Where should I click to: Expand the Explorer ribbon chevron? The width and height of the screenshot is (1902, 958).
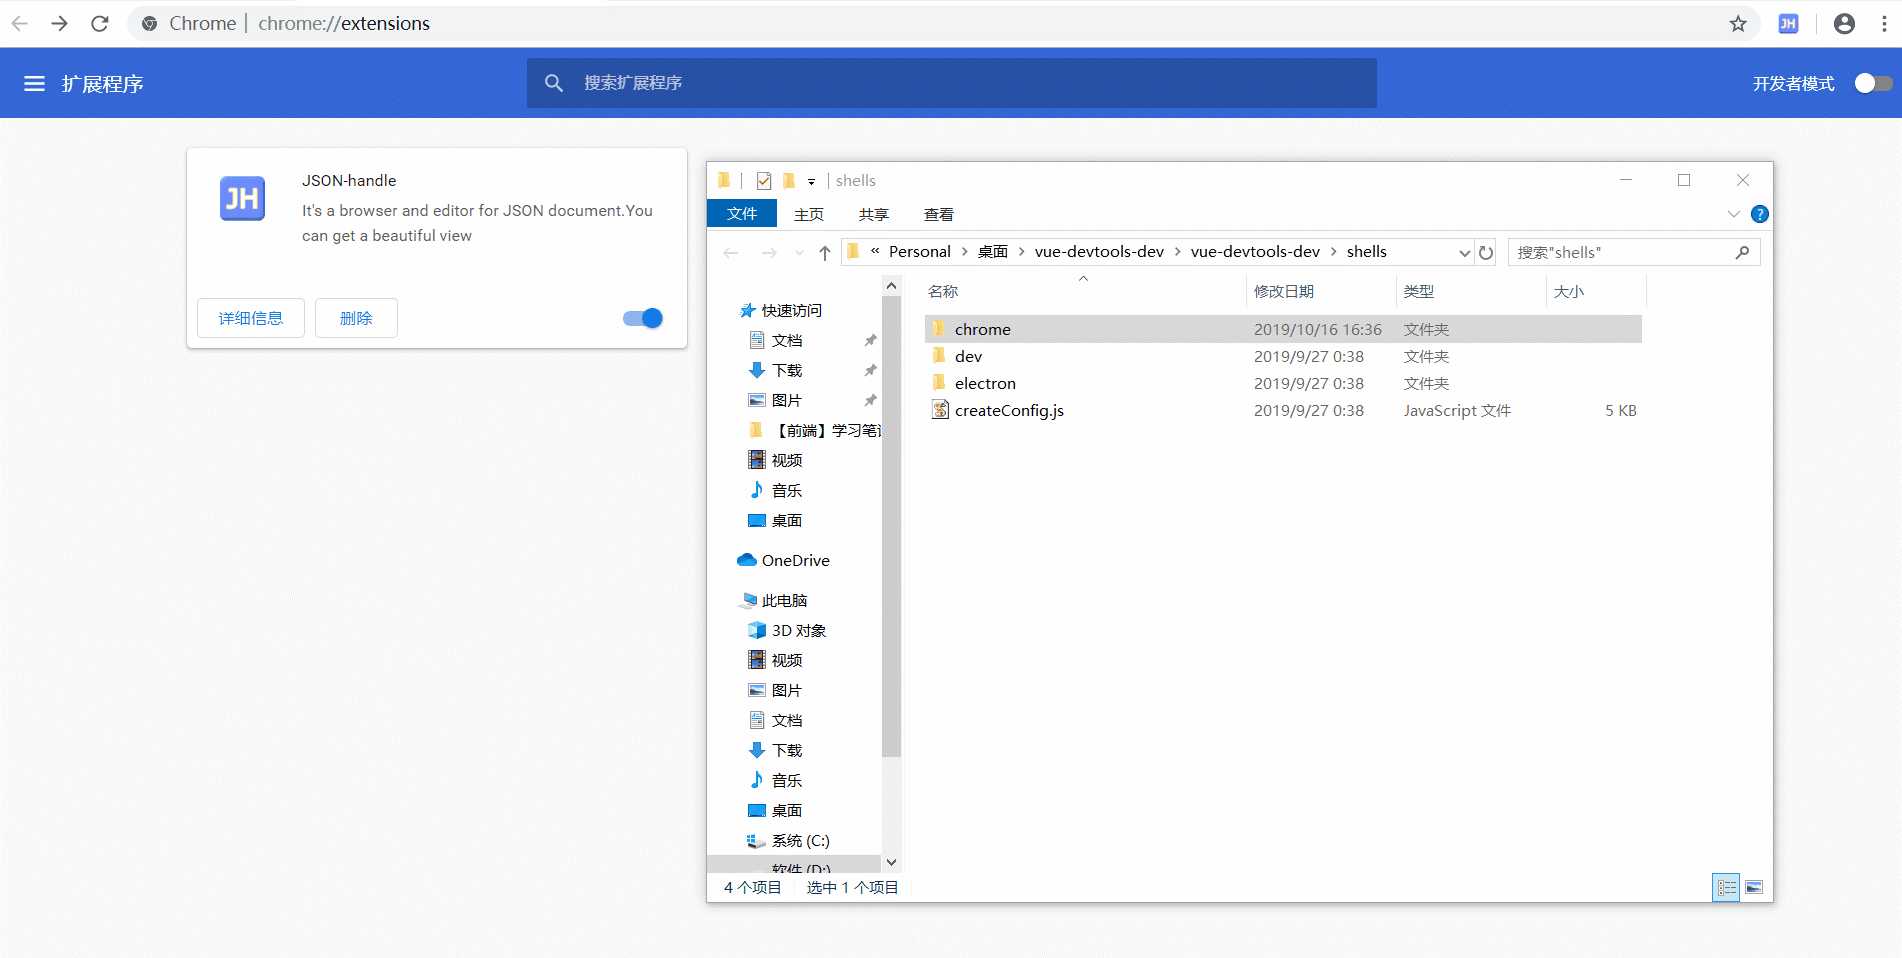pyautogui.click(x=1734, y=214)
